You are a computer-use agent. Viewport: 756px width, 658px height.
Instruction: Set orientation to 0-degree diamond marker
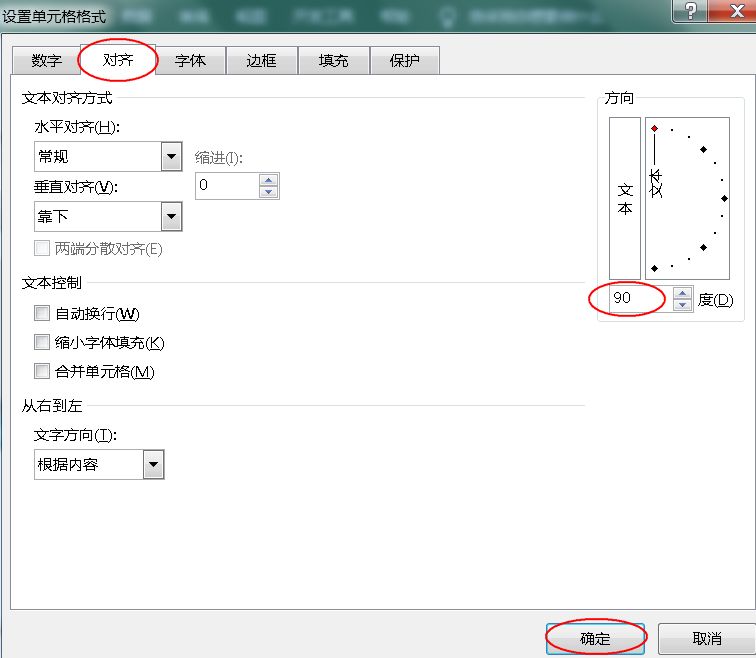coord(724,199)
